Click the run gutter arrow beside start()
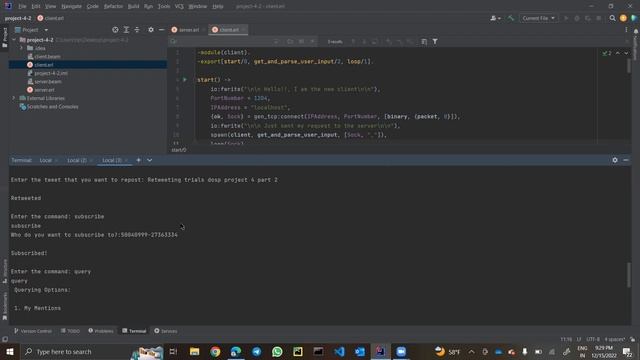 click(x=184, y=80)
